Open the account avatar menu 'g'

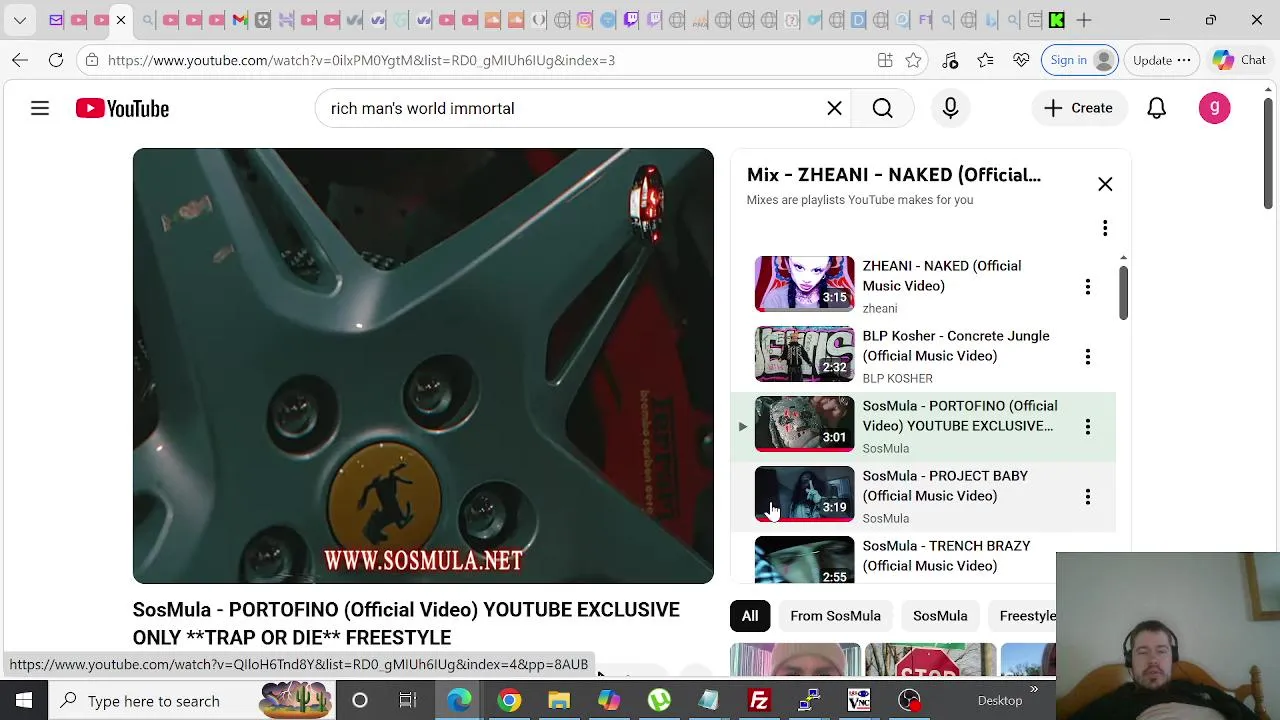point(1214,108)
